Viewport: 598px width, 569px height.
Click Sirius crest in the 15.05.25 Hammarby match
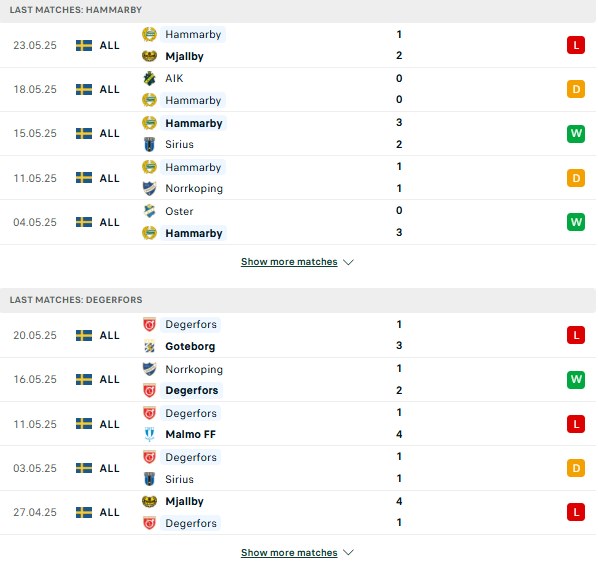coord(149,145)
